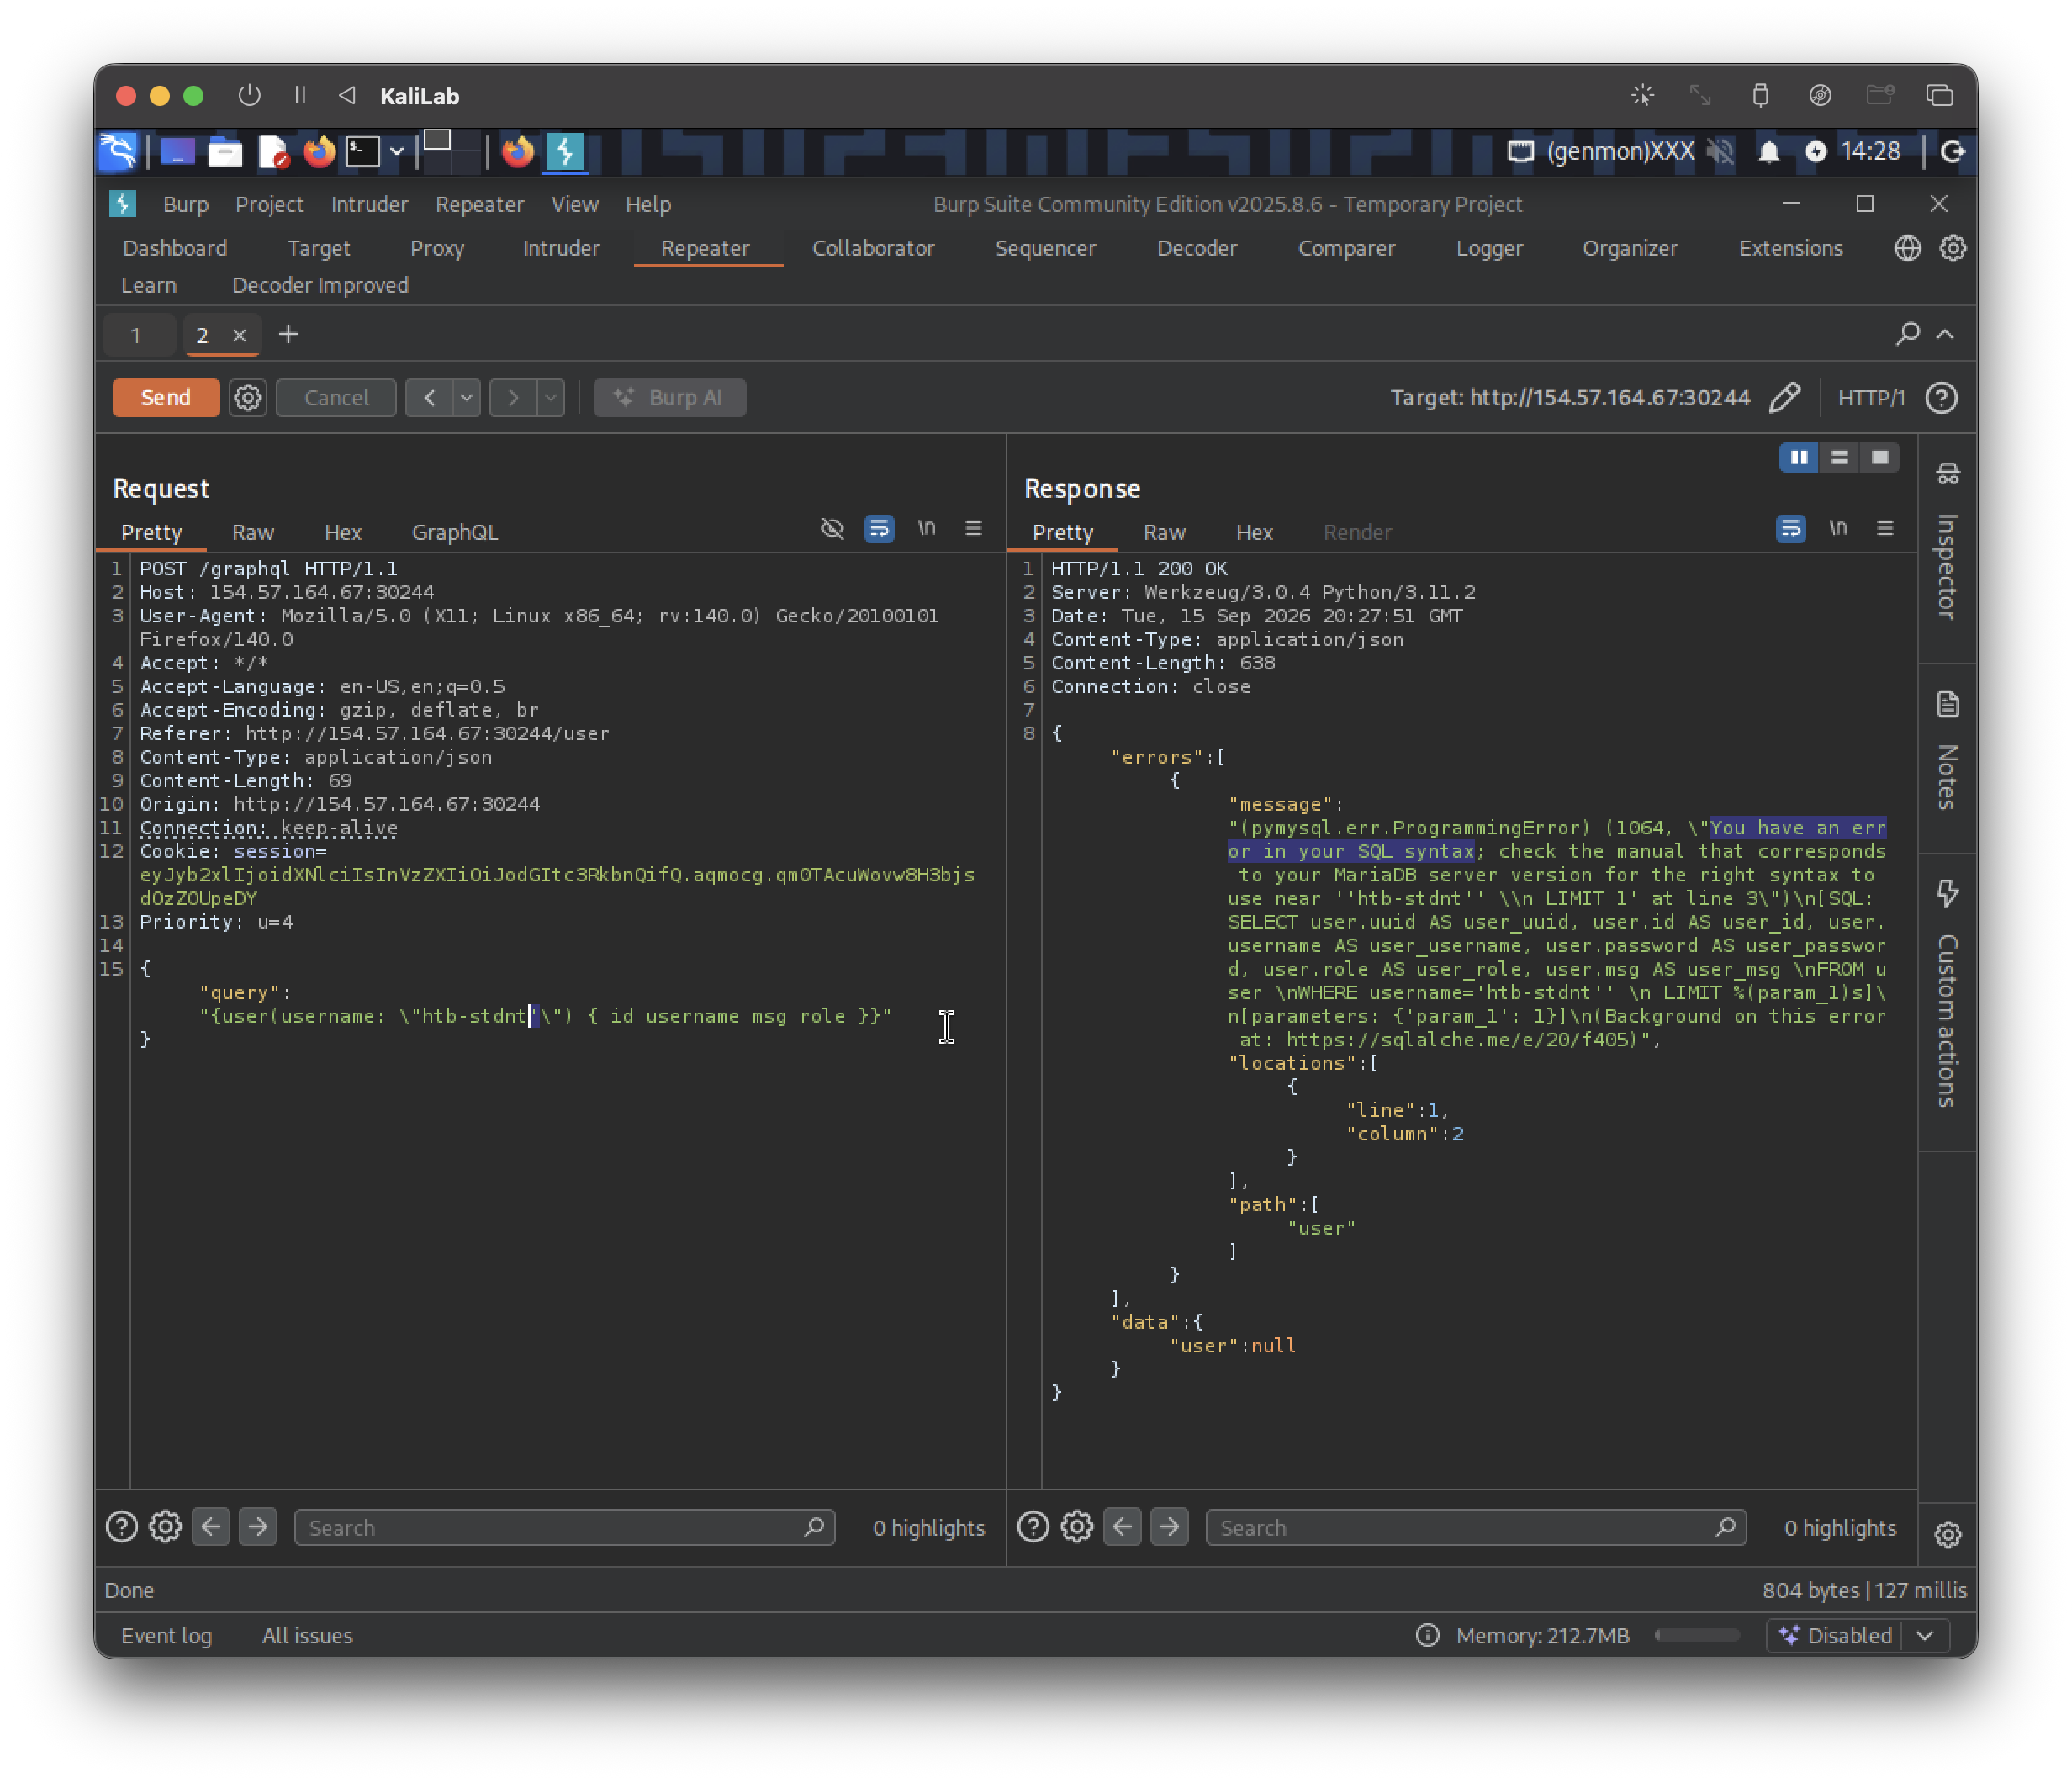
Task: Open Request pane hamburger menu
Action: (x=973, y=528)
